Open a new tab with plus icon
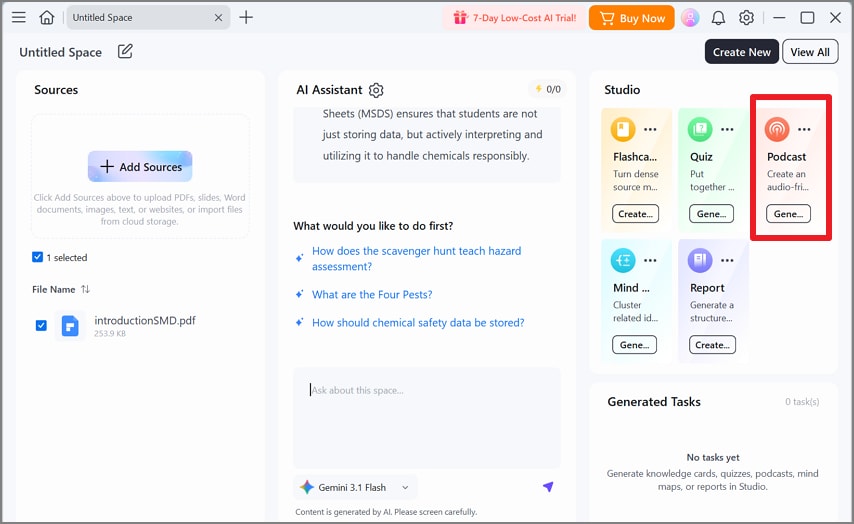 [246, 17]
